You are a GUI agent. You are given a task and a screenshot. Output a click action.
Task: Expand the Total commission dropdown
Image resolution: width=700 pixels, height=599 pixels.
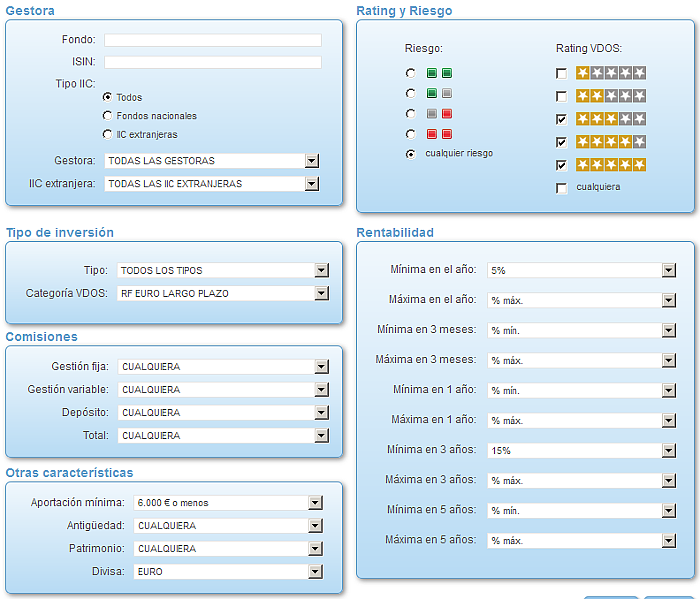(x=224, y=436)
